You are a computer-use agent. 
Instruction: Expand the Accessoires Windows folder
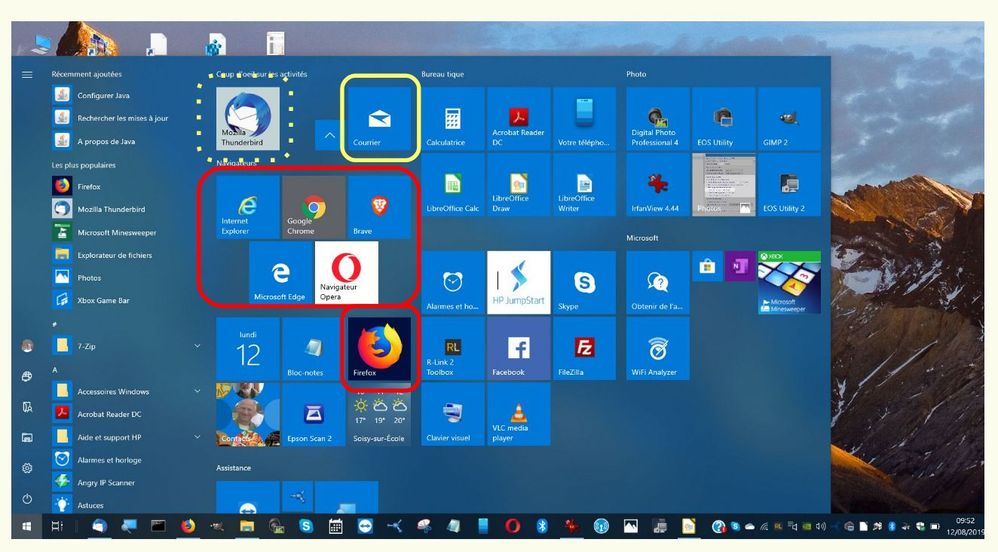[197, 391]
